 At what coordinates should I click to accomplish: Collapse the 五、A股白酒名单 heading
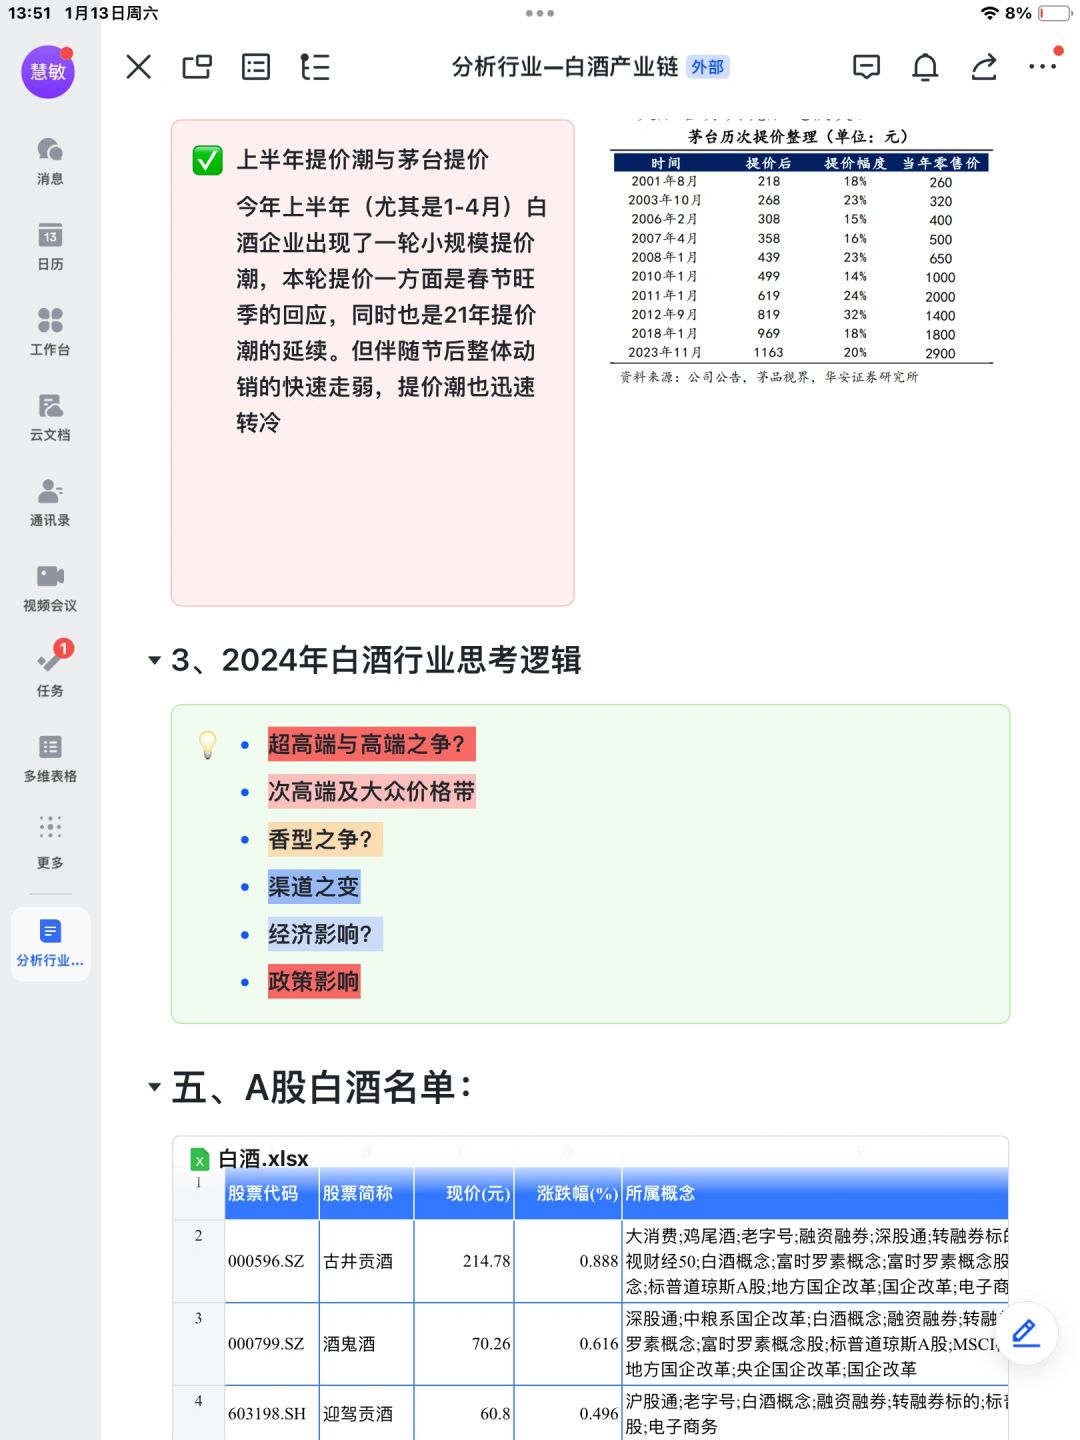(154, 1087)
